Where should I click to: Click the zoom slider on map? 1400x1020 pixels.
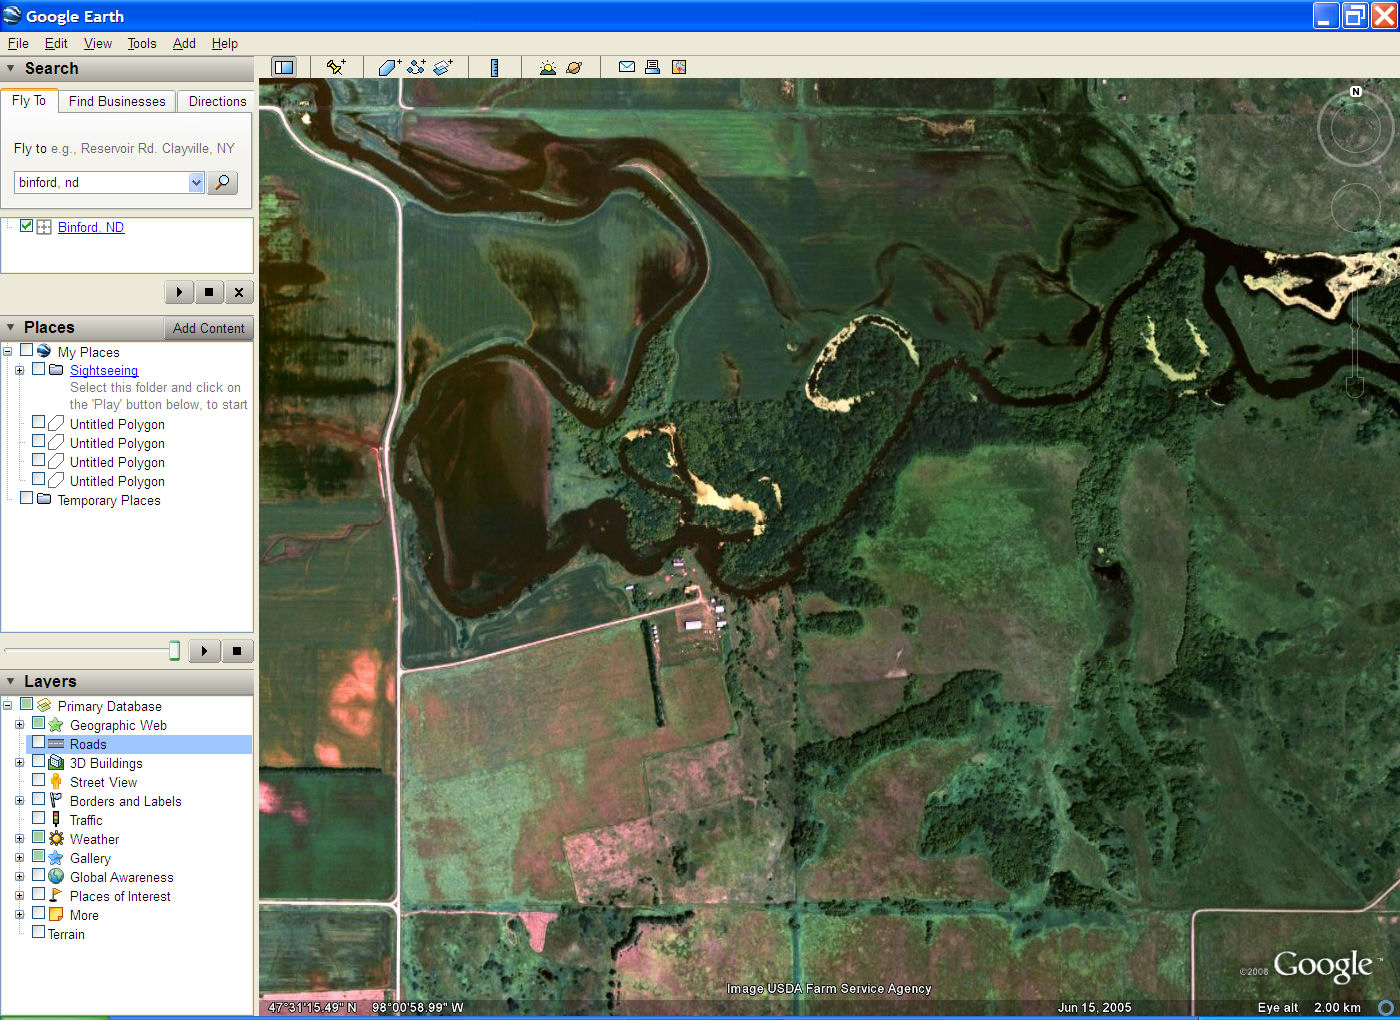click(x=1355, y=325)
